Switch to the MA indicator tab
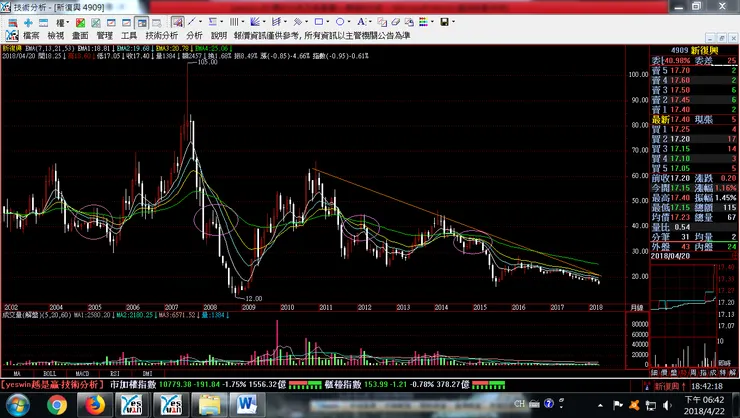740x418 pixels. click(17, 373)
